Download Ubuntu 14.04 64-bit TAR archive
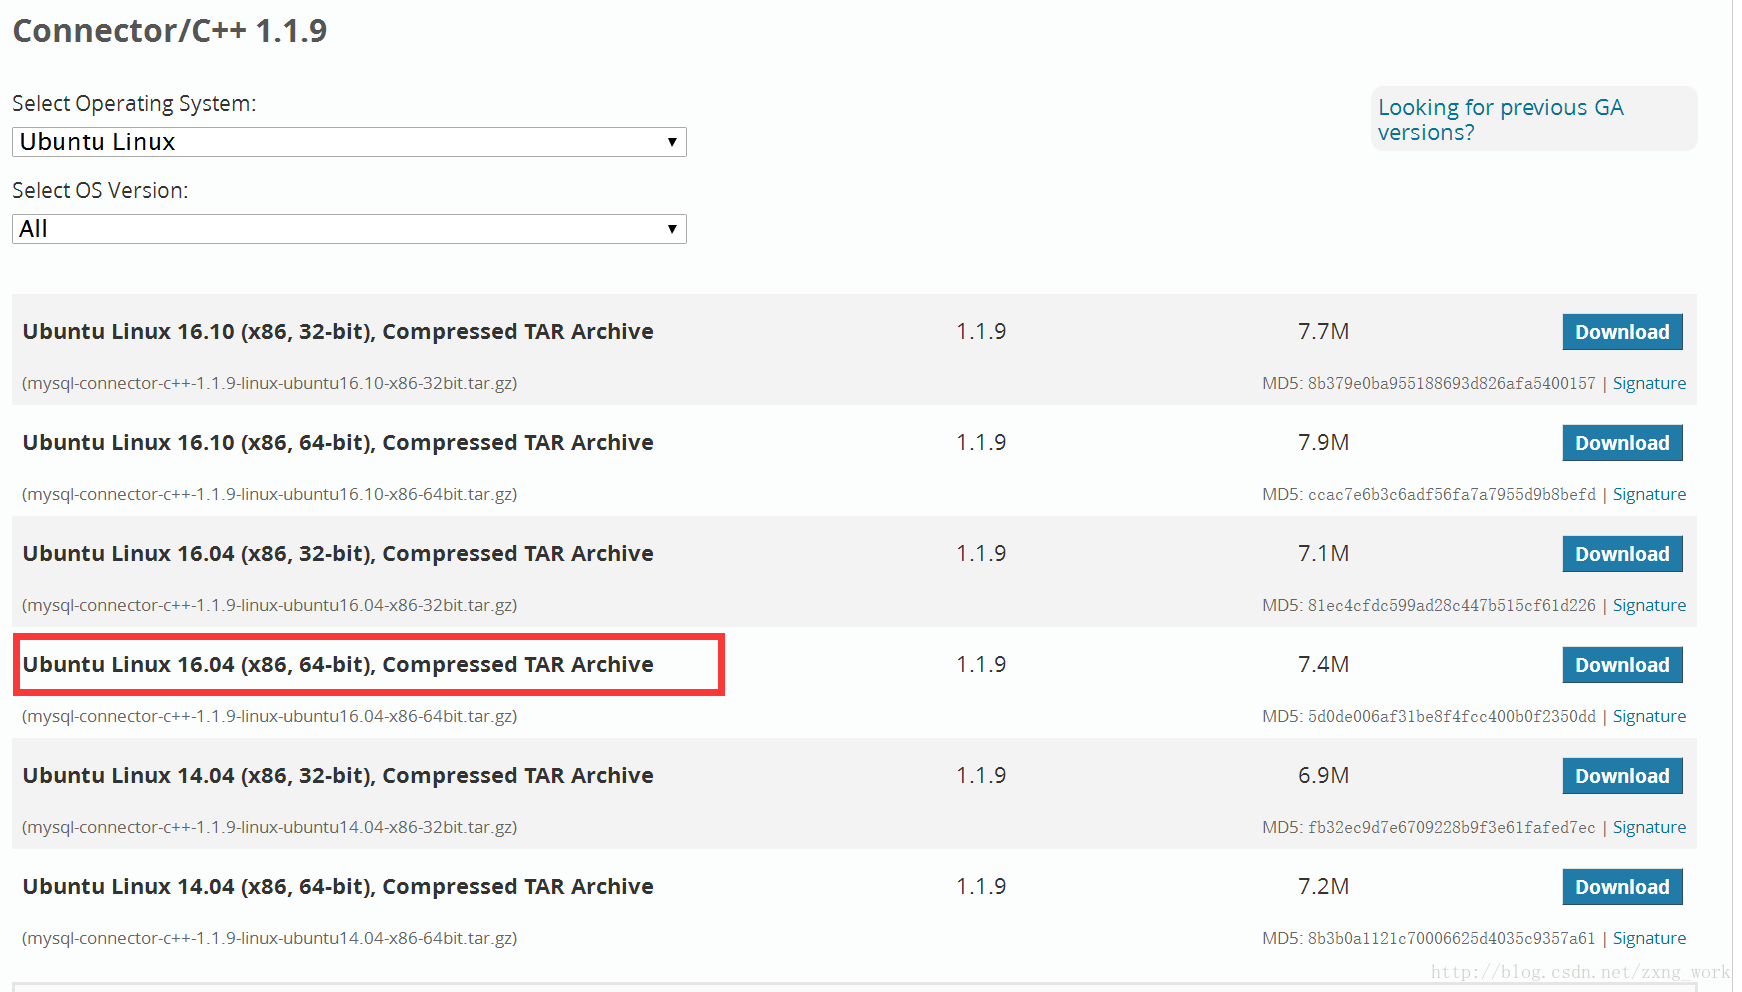Screen dimensions: 1742x992 [1622, 887]
